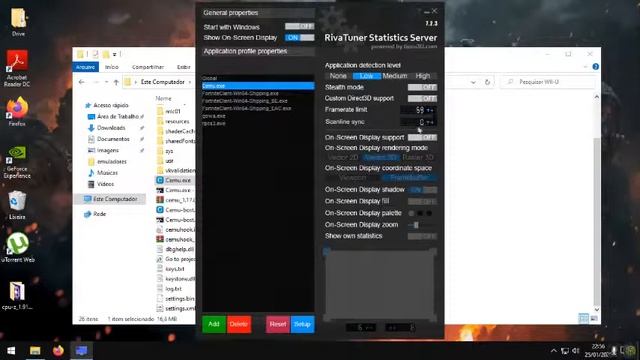Set detection level to Medium
This screenshot has width=640, height=360.
[395, 76]
